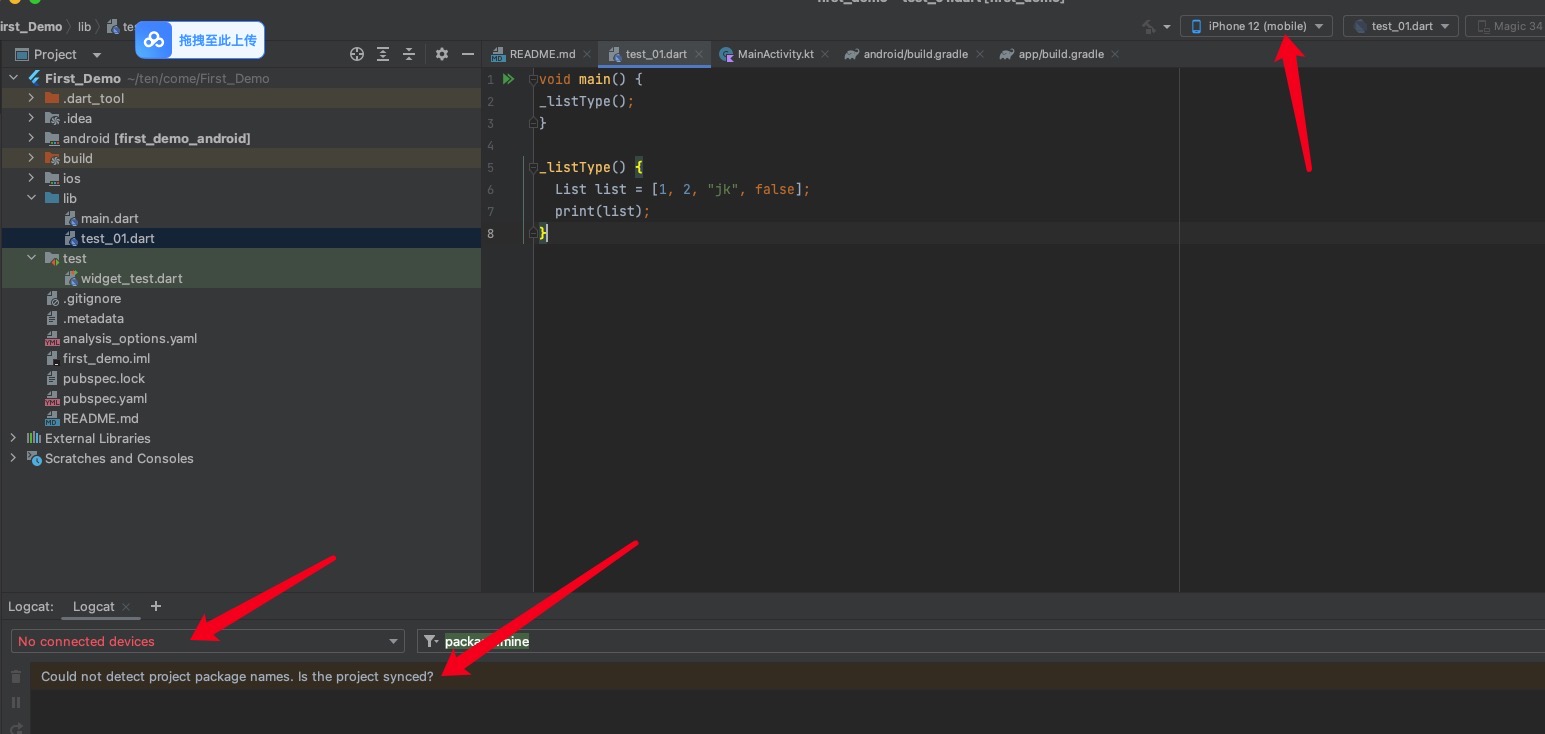Open Project panel settings gear
The height and width of the screenshot is (734, 1545).
pyautogui.click(x=442, y=54)
